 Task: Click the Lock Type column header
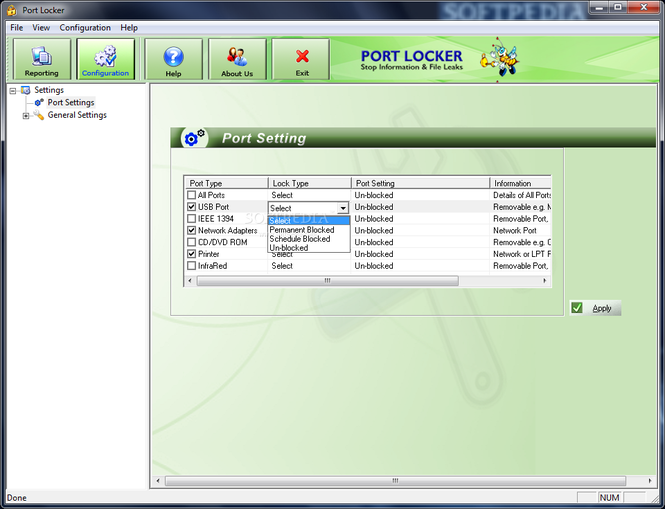[310, 183]
